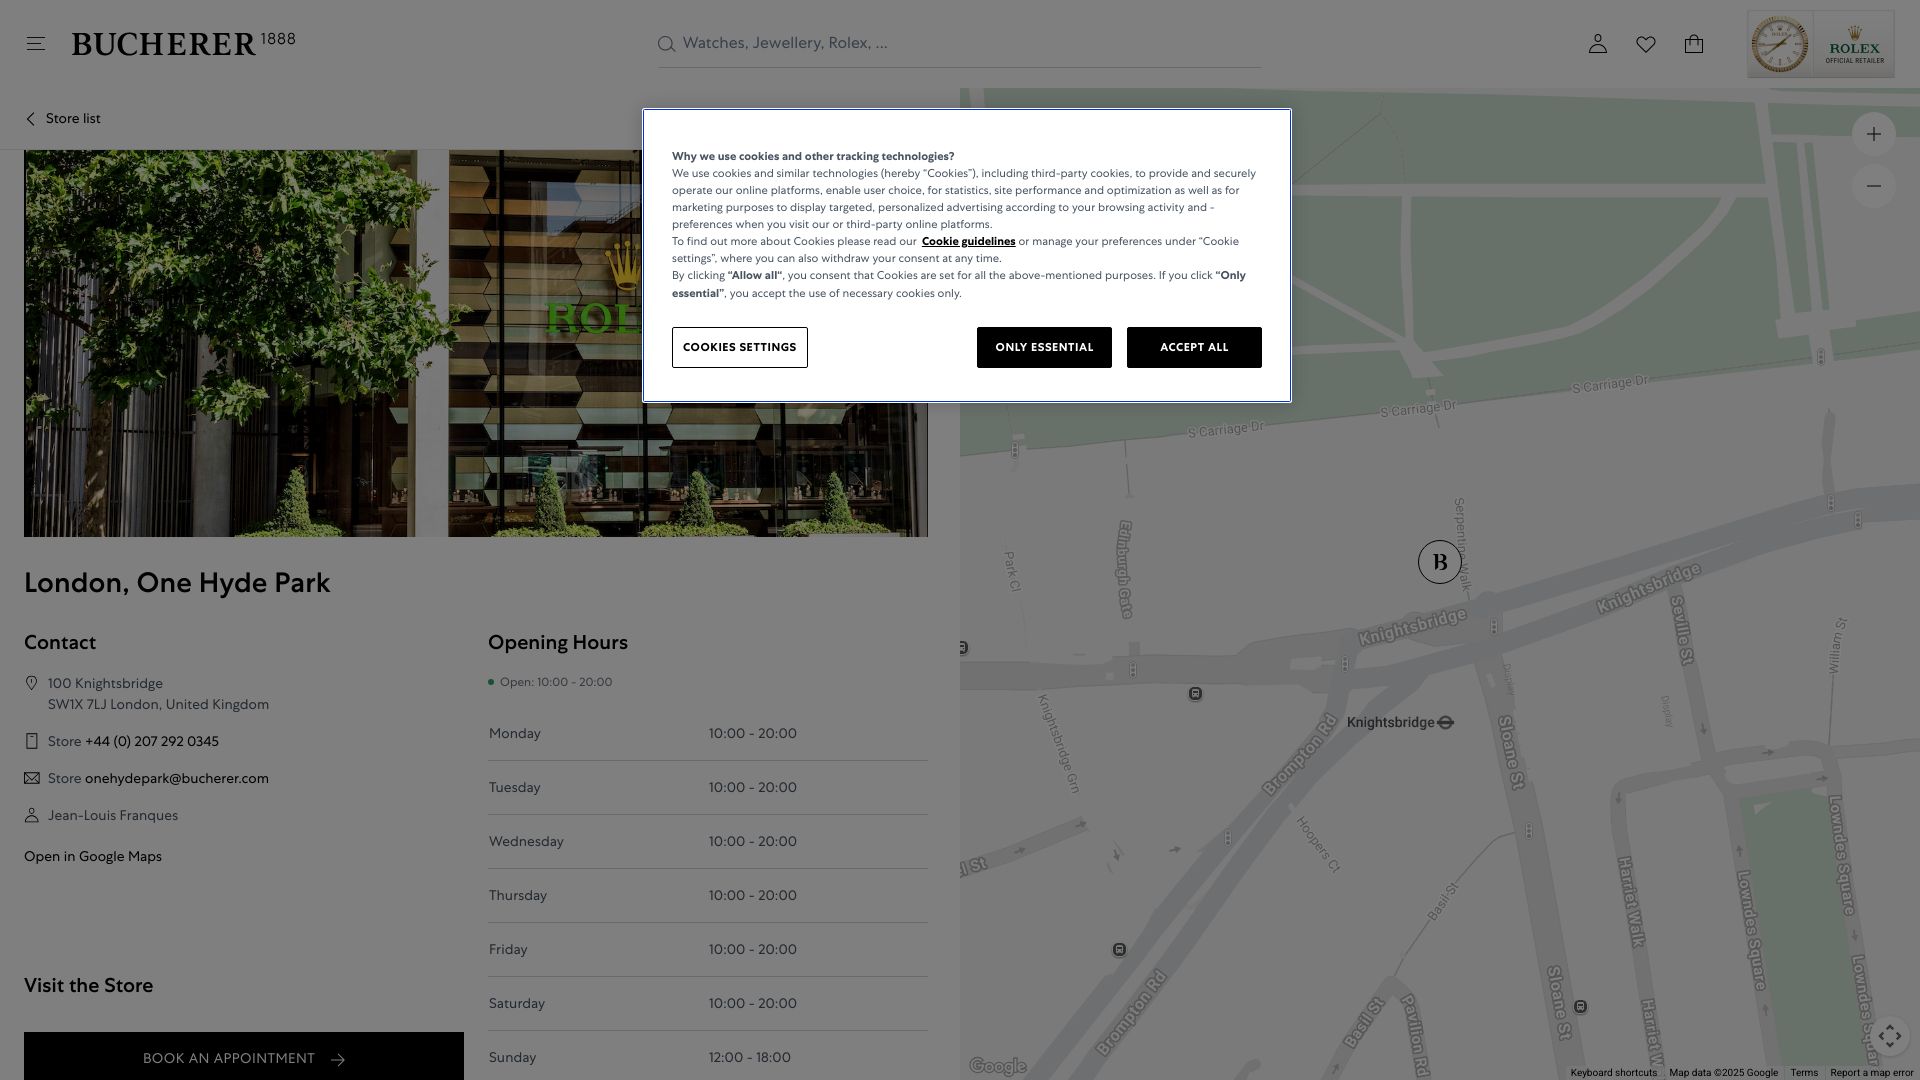The width and height of the screenshot is (1920, 1080).
Task: Open map Terms link
Action: tap(1804, 1073)
